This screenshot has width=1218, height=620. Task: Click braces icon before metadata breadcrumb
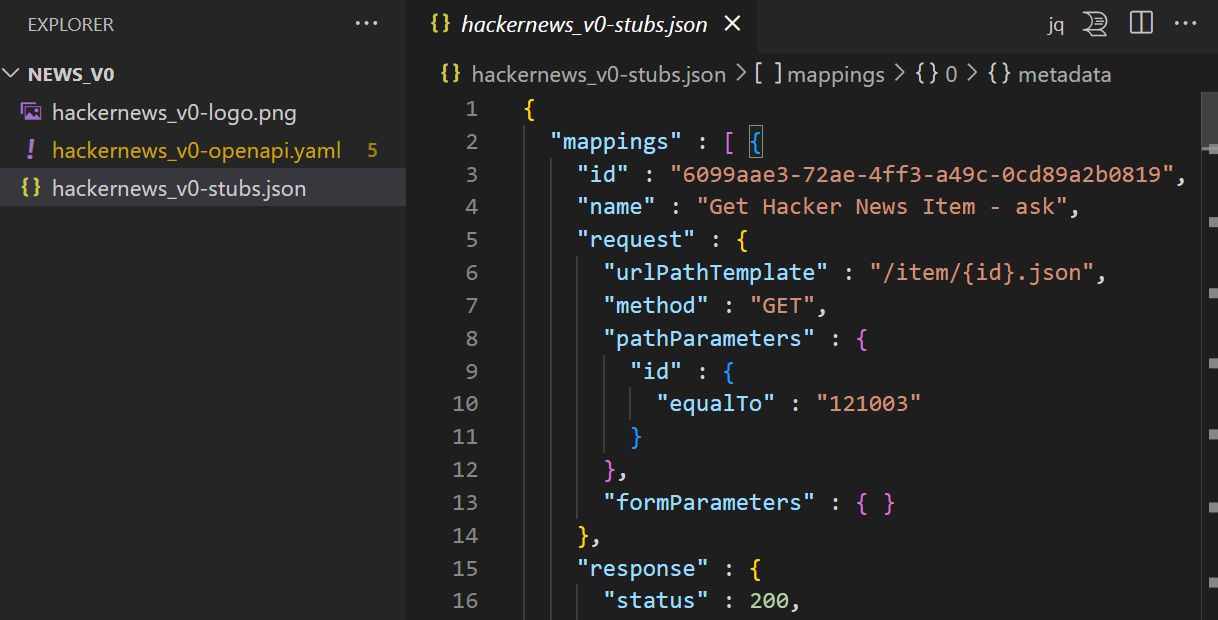click(x=999, y=74)
